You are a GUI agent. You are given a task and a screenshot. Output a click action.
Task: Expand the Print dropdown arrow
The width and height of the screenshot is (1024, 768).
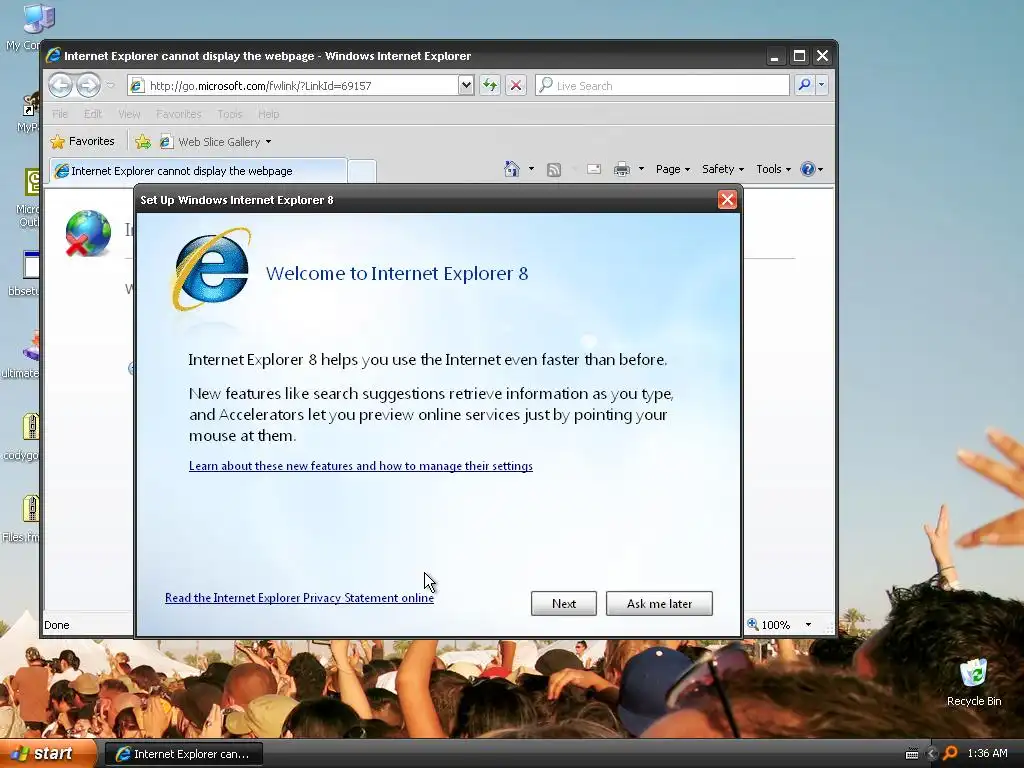(641, 169)
